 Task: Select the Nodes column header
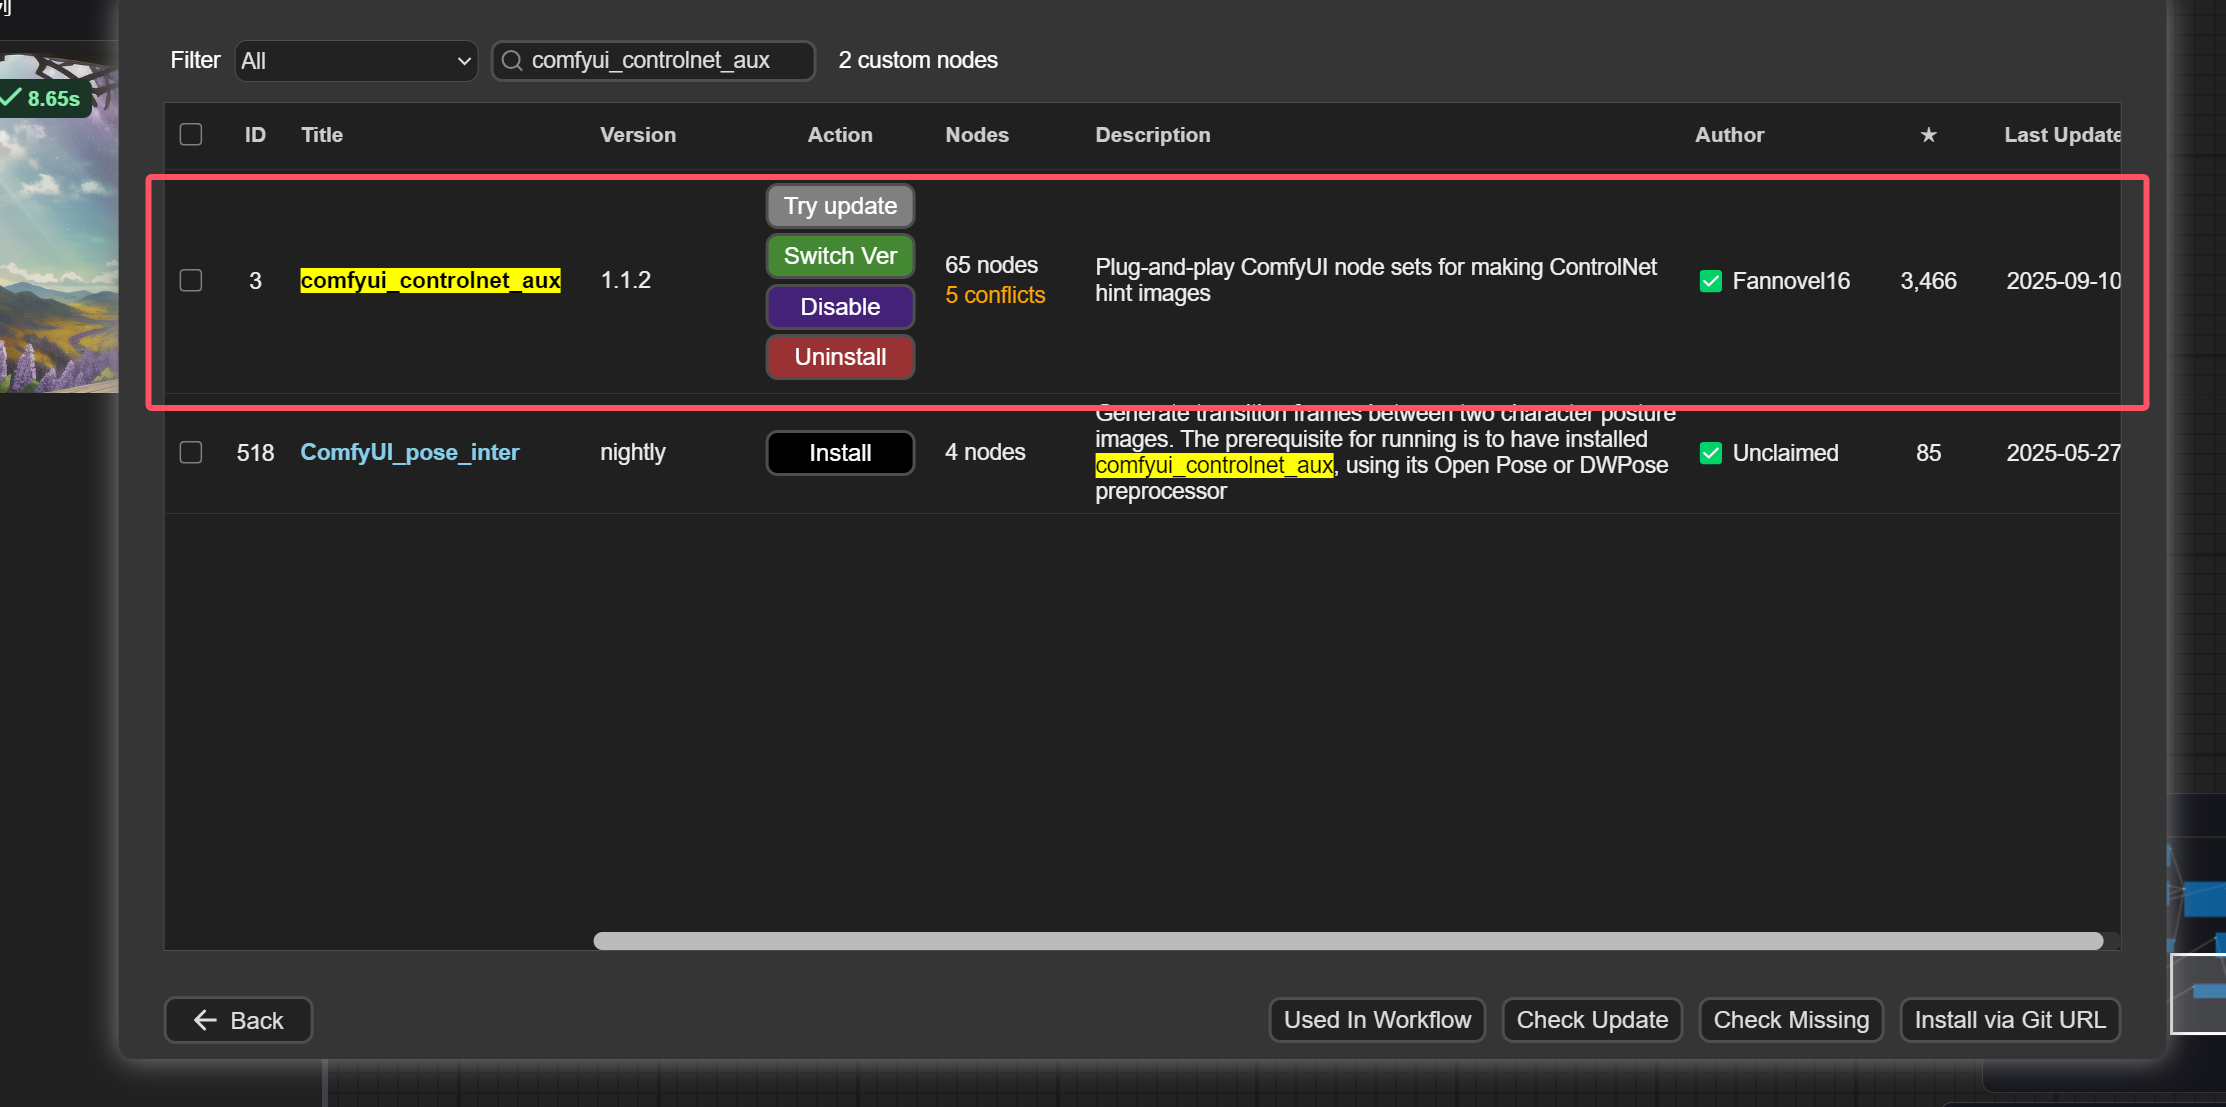coord(976,135)
